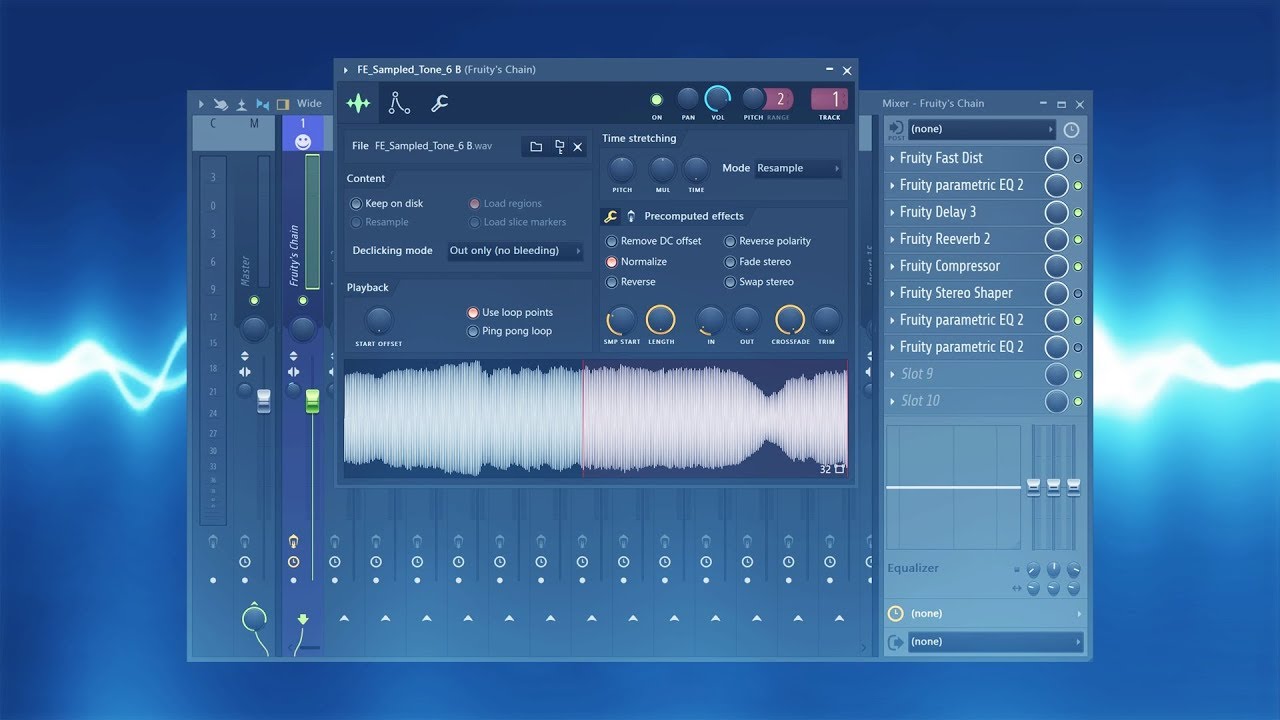The height and width of the screenshot is (720, 1280).
Task: Enable the Reverse option
Action: (612, 282)
